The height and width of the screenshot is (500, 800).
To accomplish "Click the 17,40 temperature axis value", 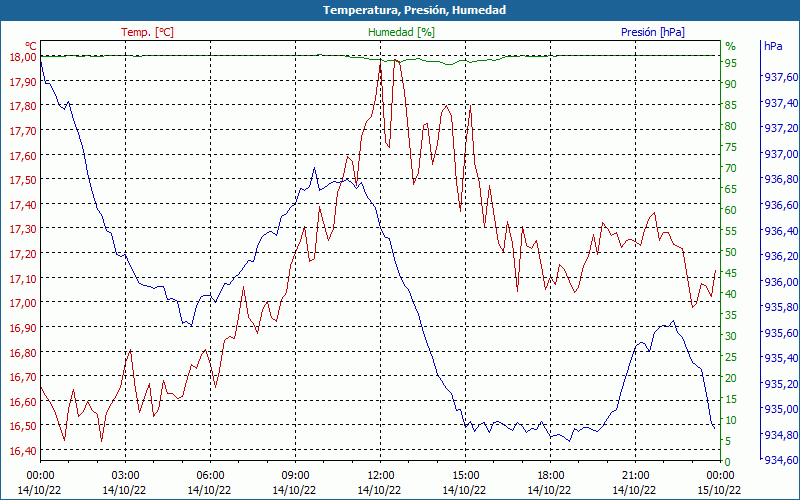I will (23, 204).
